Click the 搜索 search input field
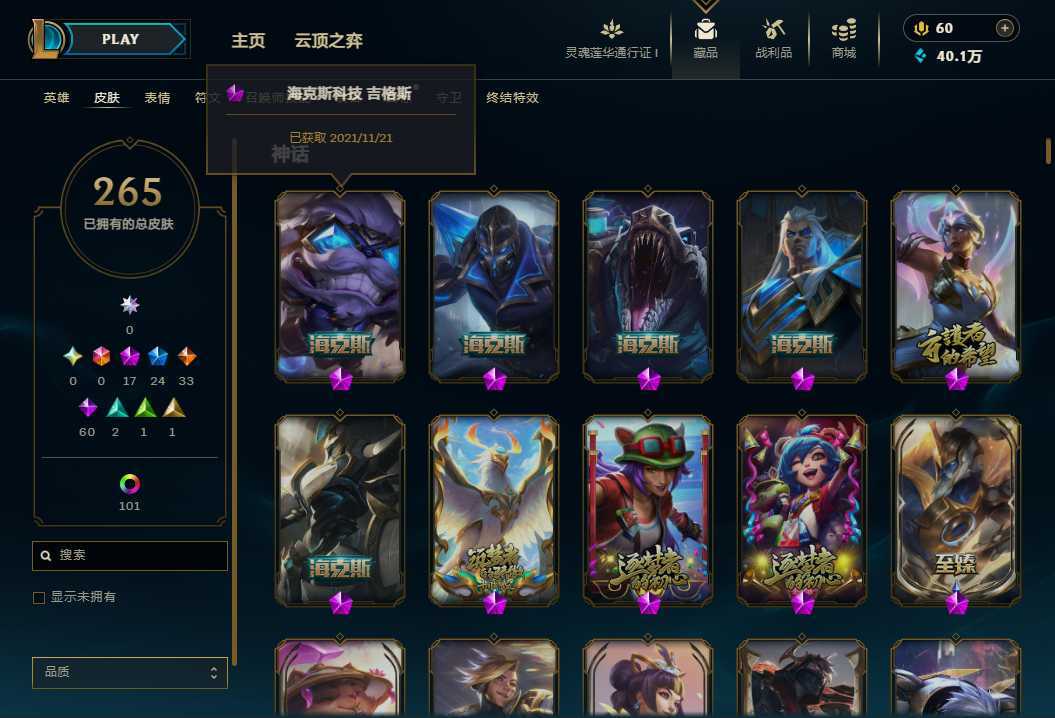The height and width of the screenshot is (718, 1055). (130, 556)
